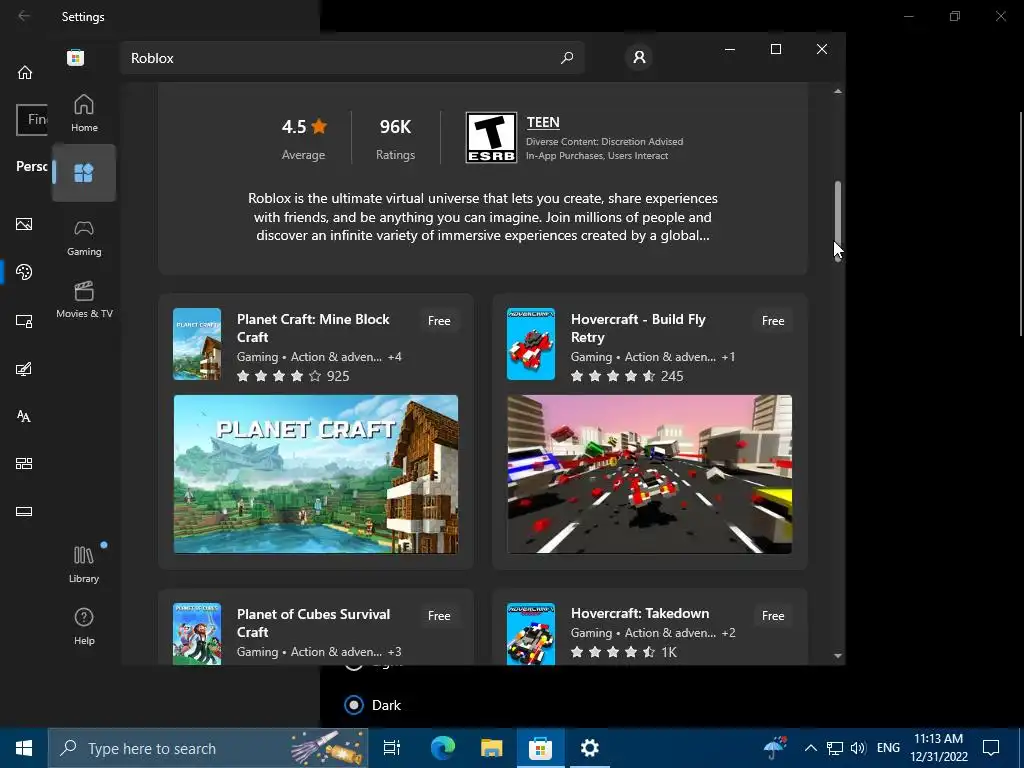Open Background settings icon in Settings sidebar
Image resolution: width=1024 pixels, height=768 pixels.
pos(24,224)
